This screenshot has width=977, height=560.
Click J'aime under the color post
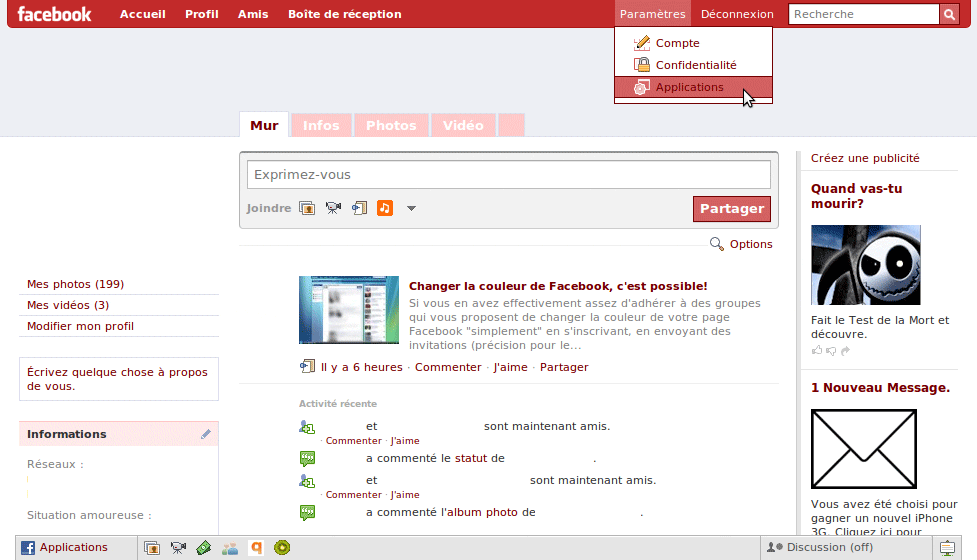510,367
